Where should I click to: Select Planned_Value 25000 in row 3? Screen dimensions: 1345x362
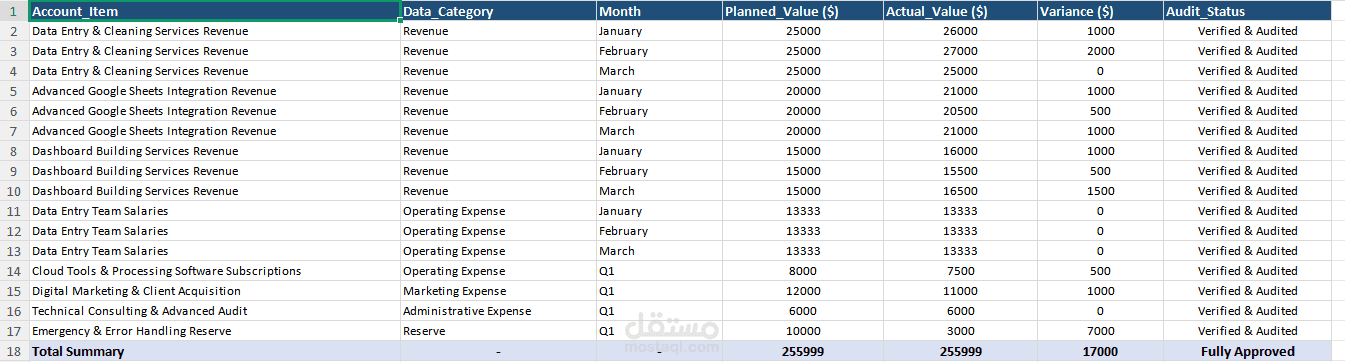click(x=803, y=51)
